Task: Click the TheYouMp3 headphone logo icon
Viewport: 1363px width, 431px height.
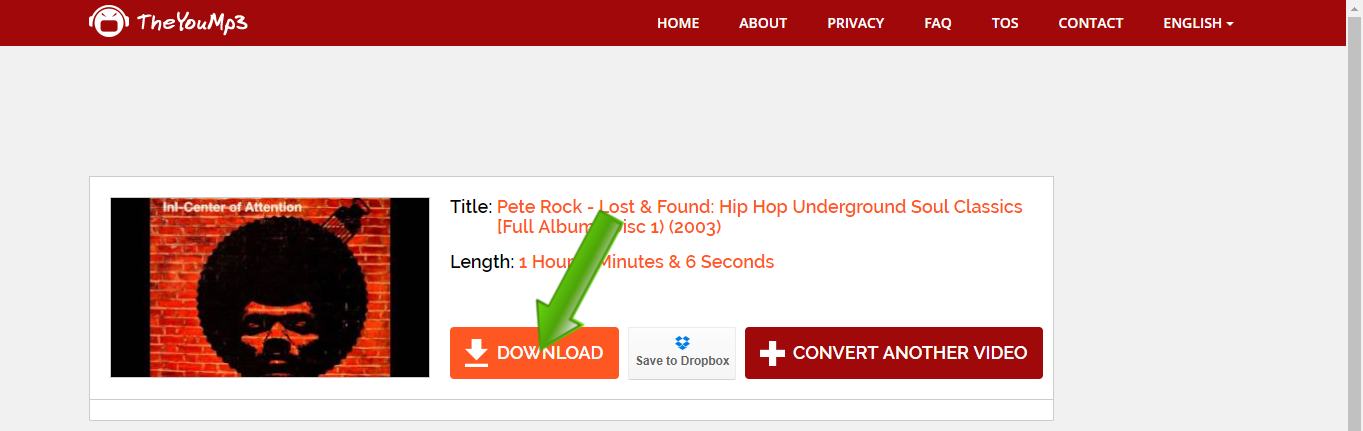Action: point(108,21)
